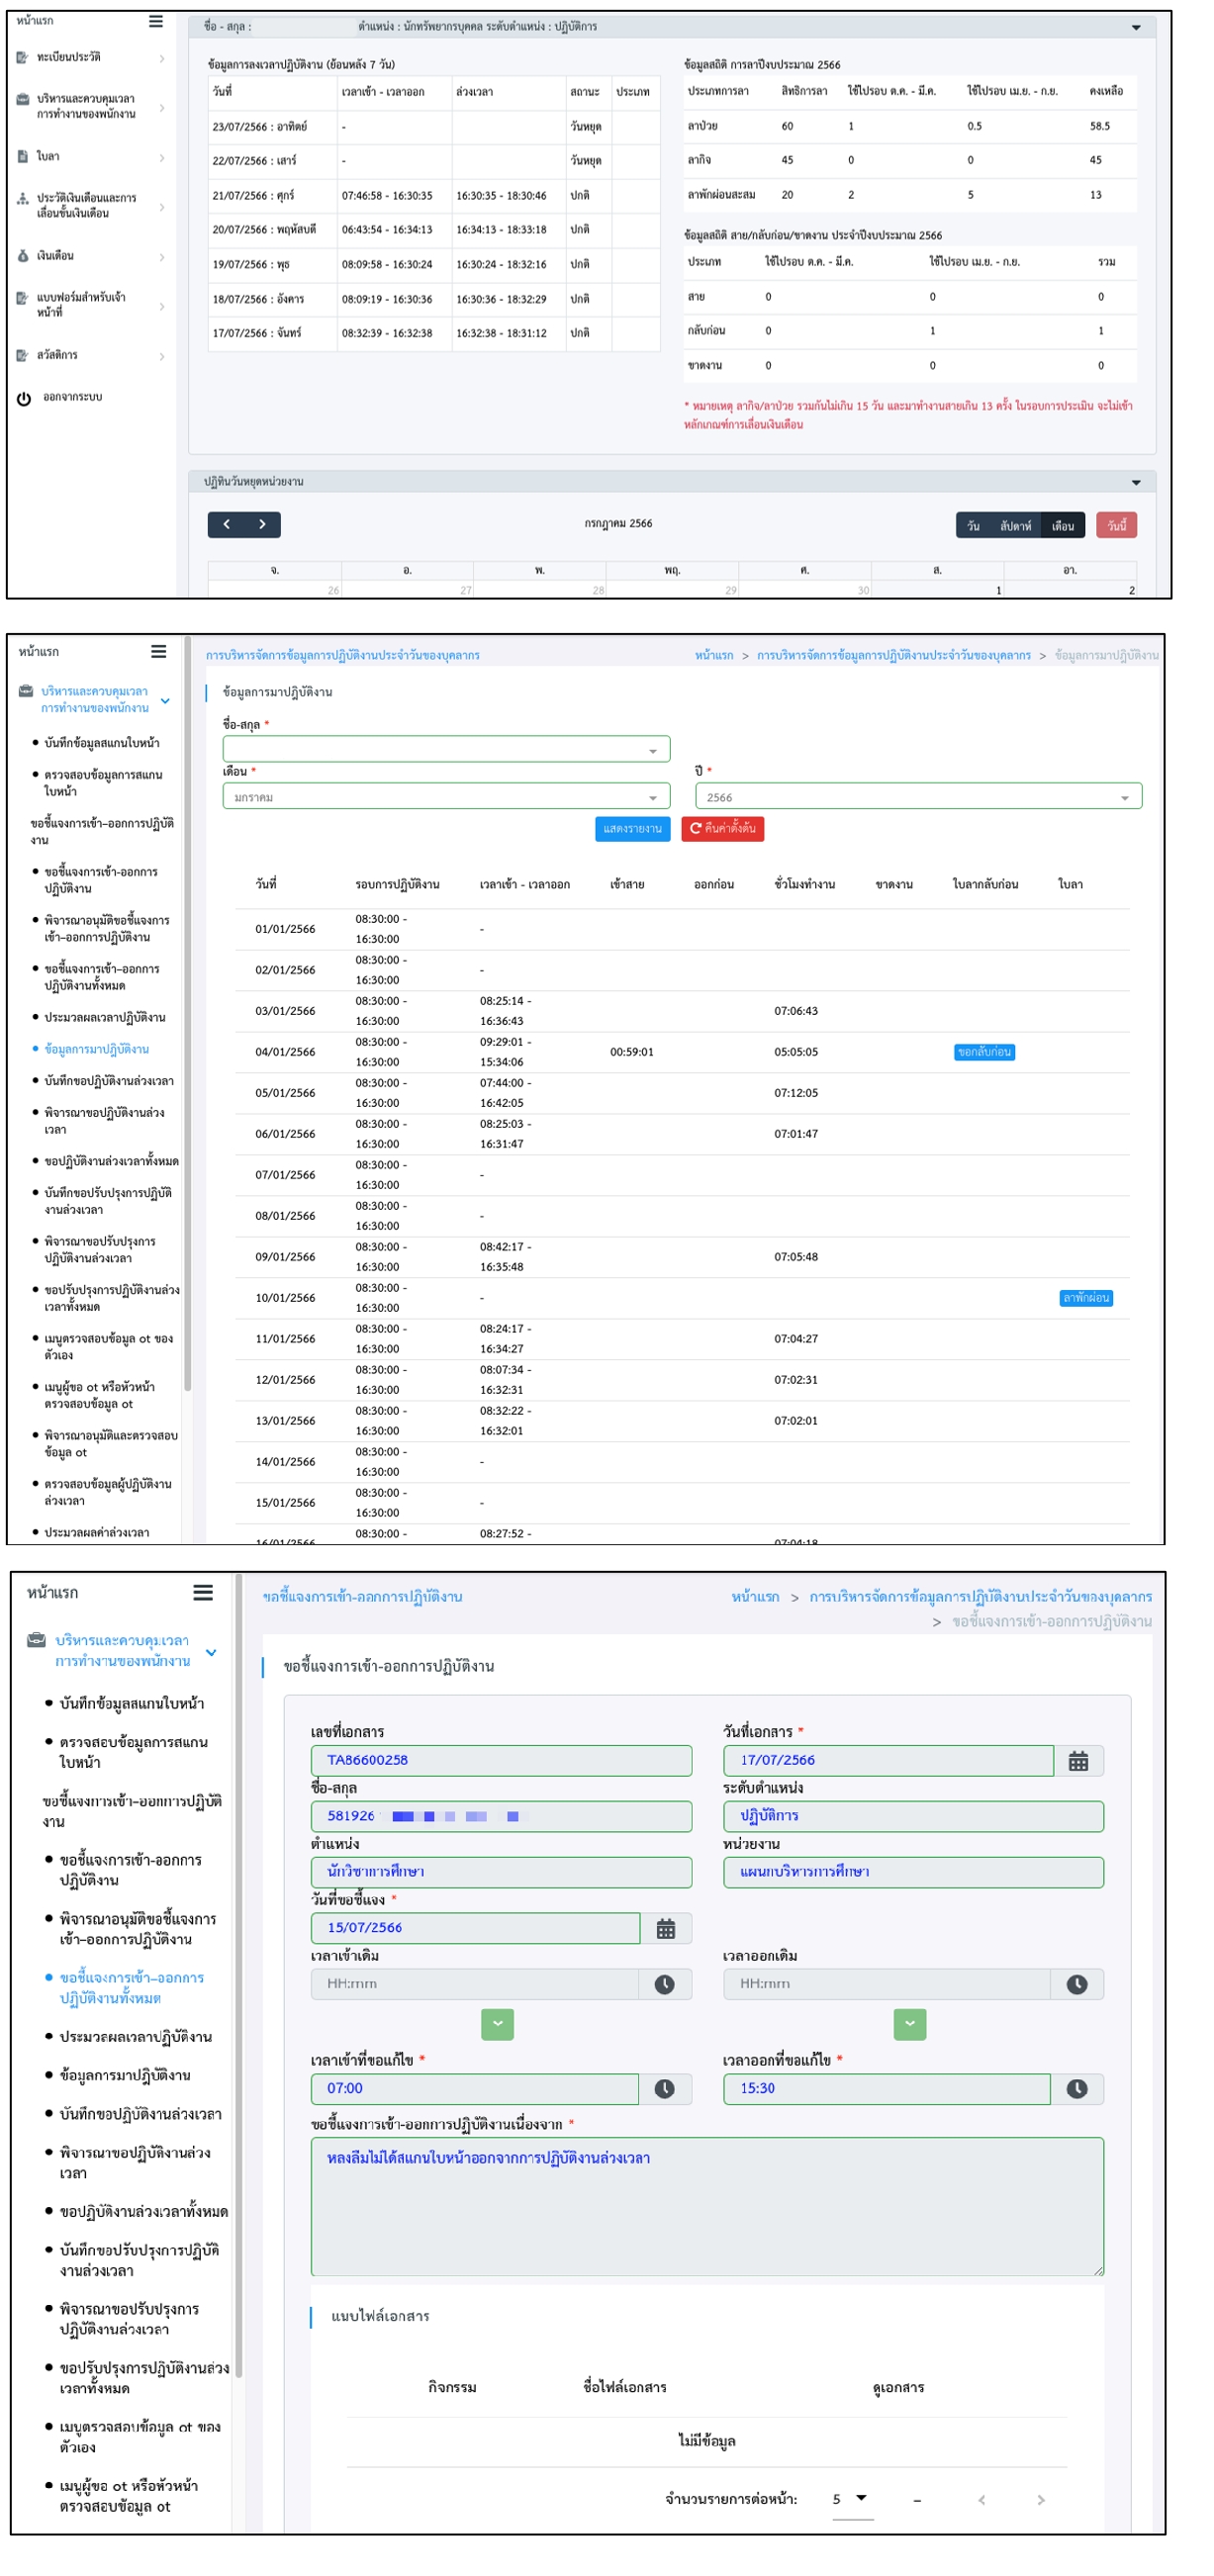
Task: Toggle hamburger menu on ขอชี้แจงการเข้า-ออก form page
Action: (203, 1592)
